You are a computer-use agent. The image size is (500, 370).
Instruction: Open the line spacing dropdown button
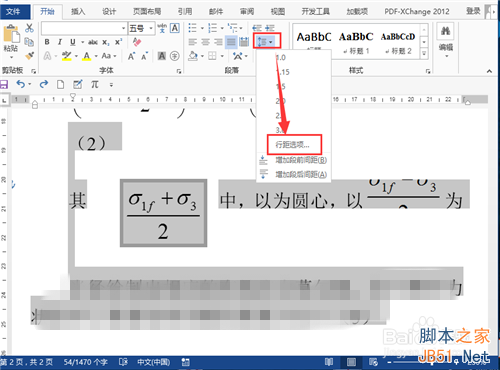click(x=265, y=42)
